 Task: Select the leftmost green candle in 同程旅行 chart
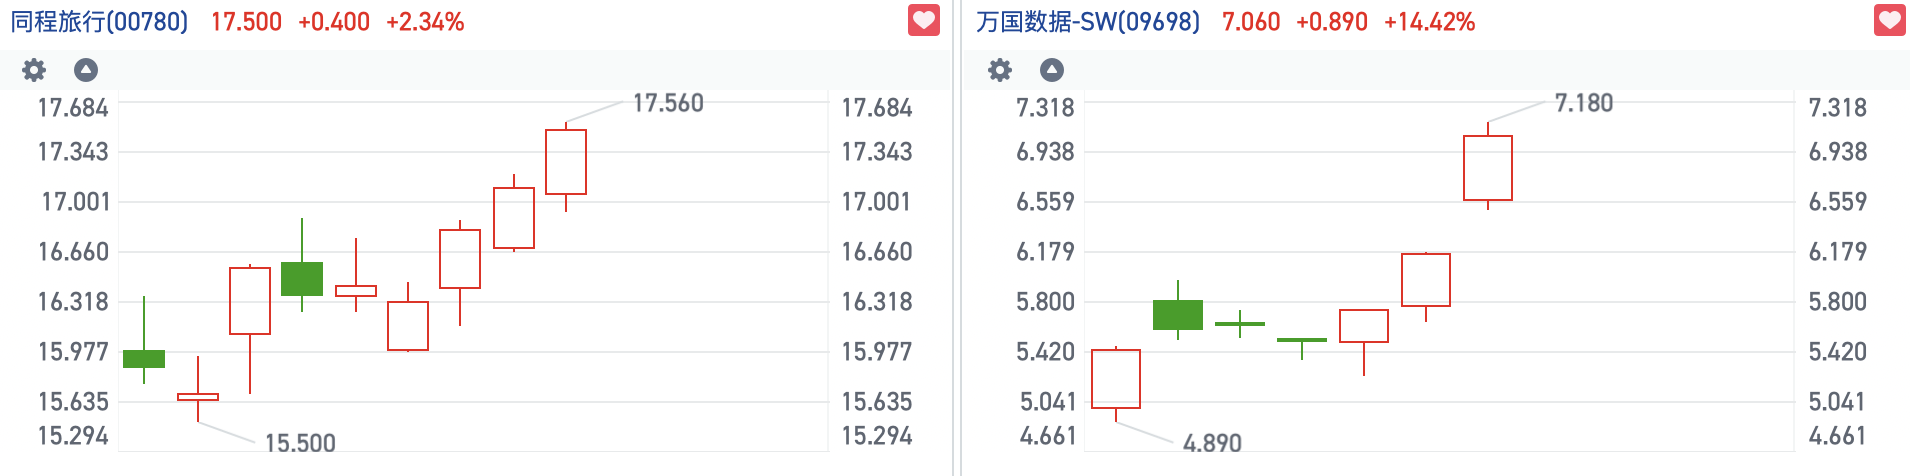[144, 359]
